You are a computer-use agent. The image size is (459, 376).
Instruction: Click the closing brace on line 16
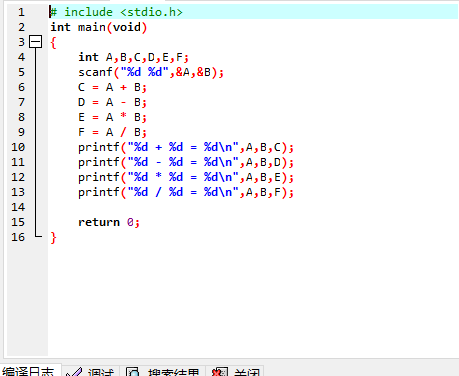coord(53,238)
